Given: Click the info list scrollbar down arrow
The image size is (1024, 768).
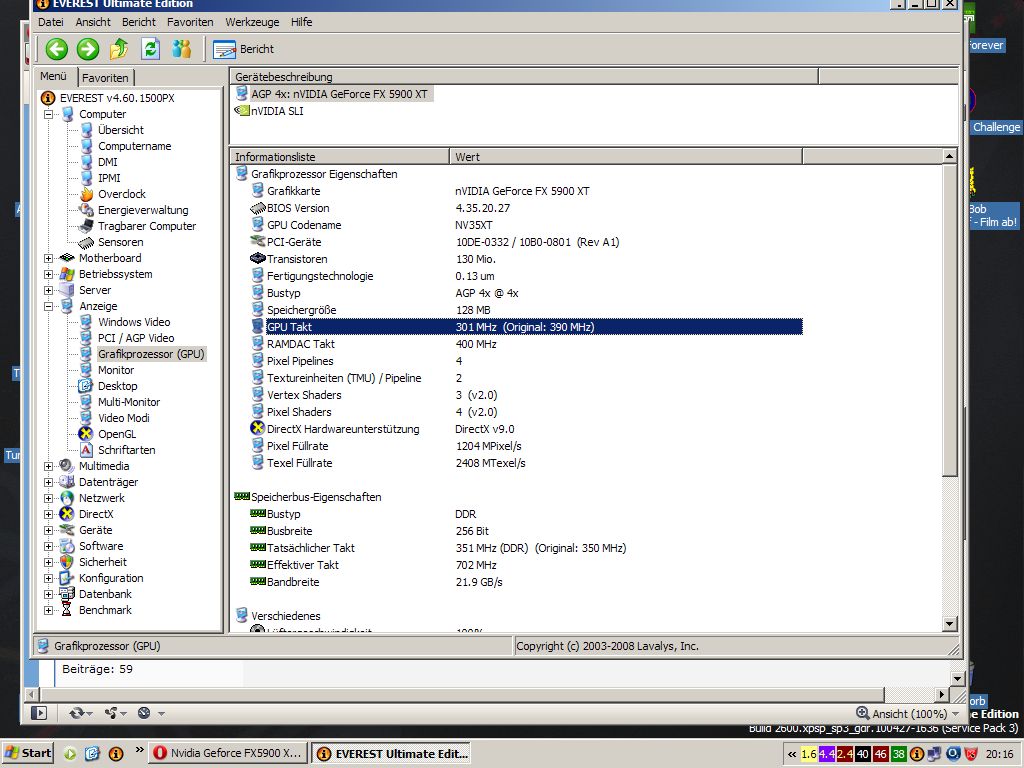Looking at the screenshot, I should tap(950, 624).
